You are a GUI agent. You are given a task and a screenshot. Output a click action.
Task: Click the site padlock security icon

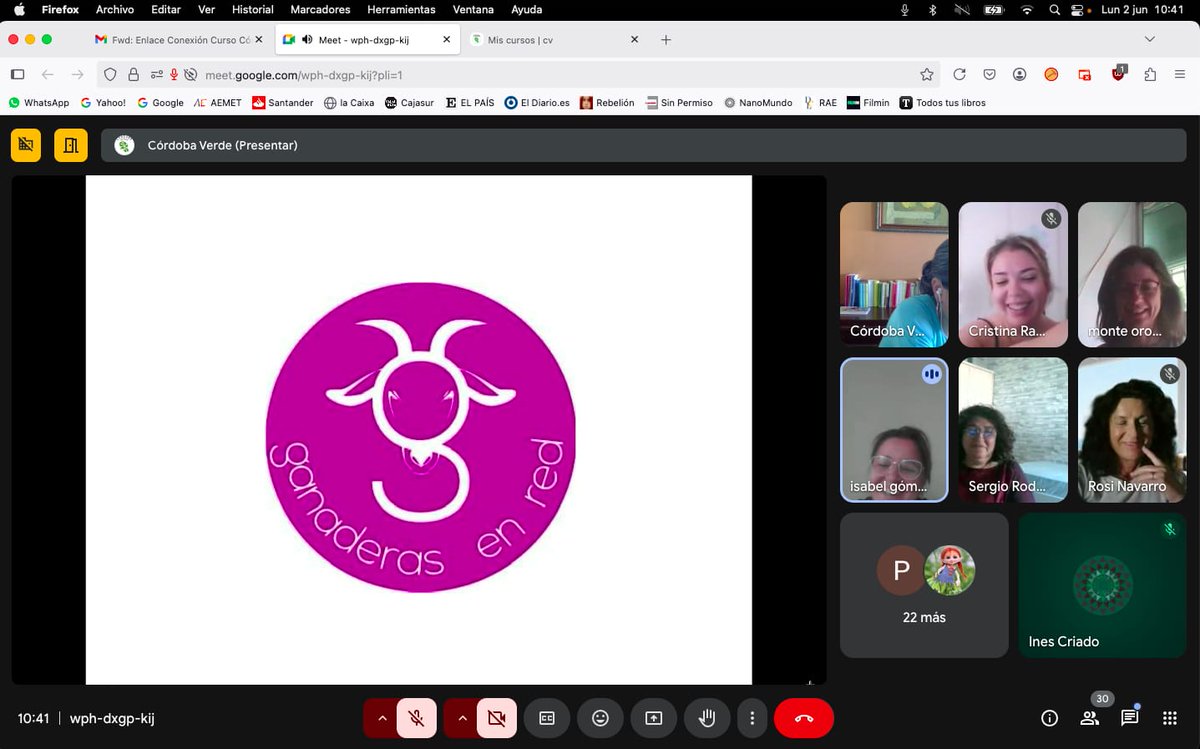pyautogui.click(x=133, y=74)
